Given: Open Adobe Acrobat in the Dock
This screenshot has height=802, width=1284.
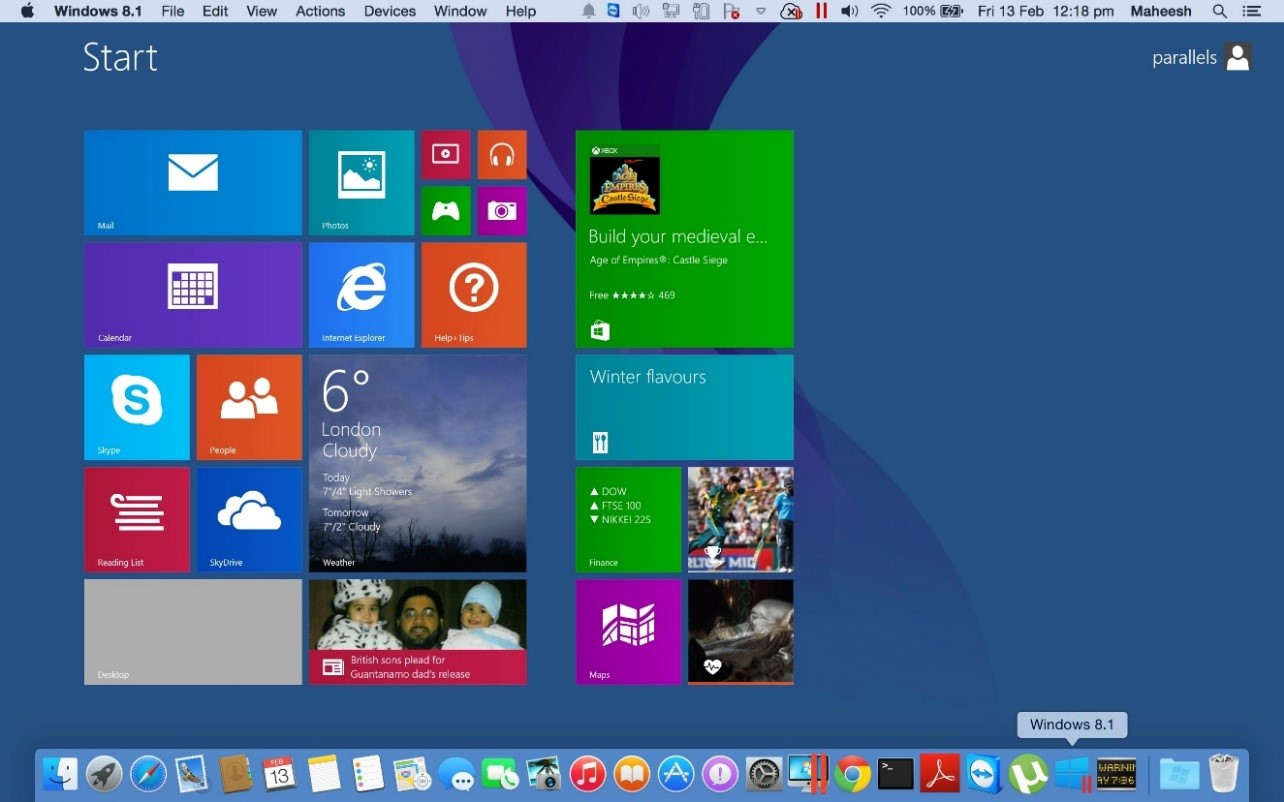Looking at the screenshot, I should tap(940, 773).
